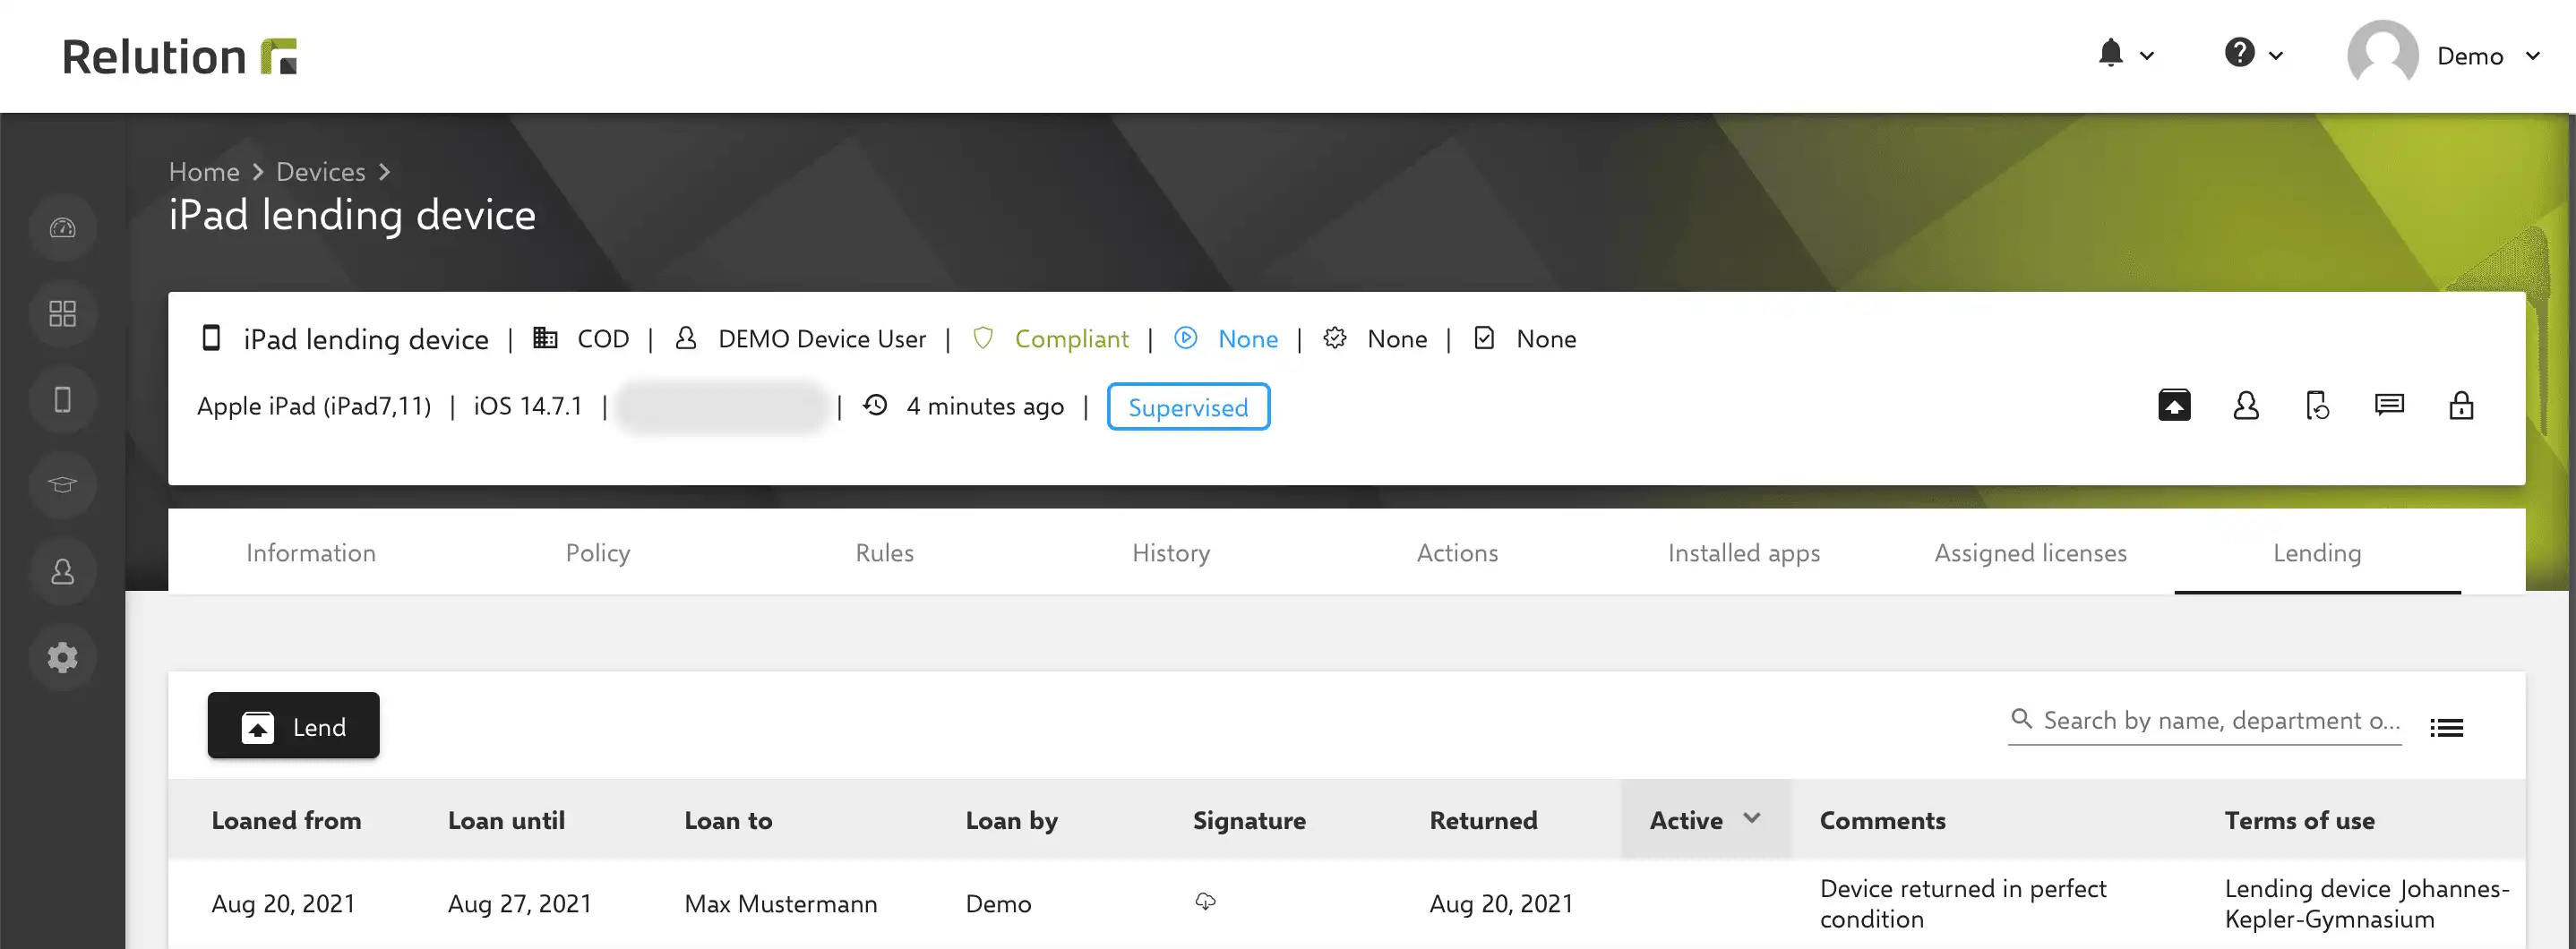Click Max Mustermann cell
2576x949 pixels.
780,904
